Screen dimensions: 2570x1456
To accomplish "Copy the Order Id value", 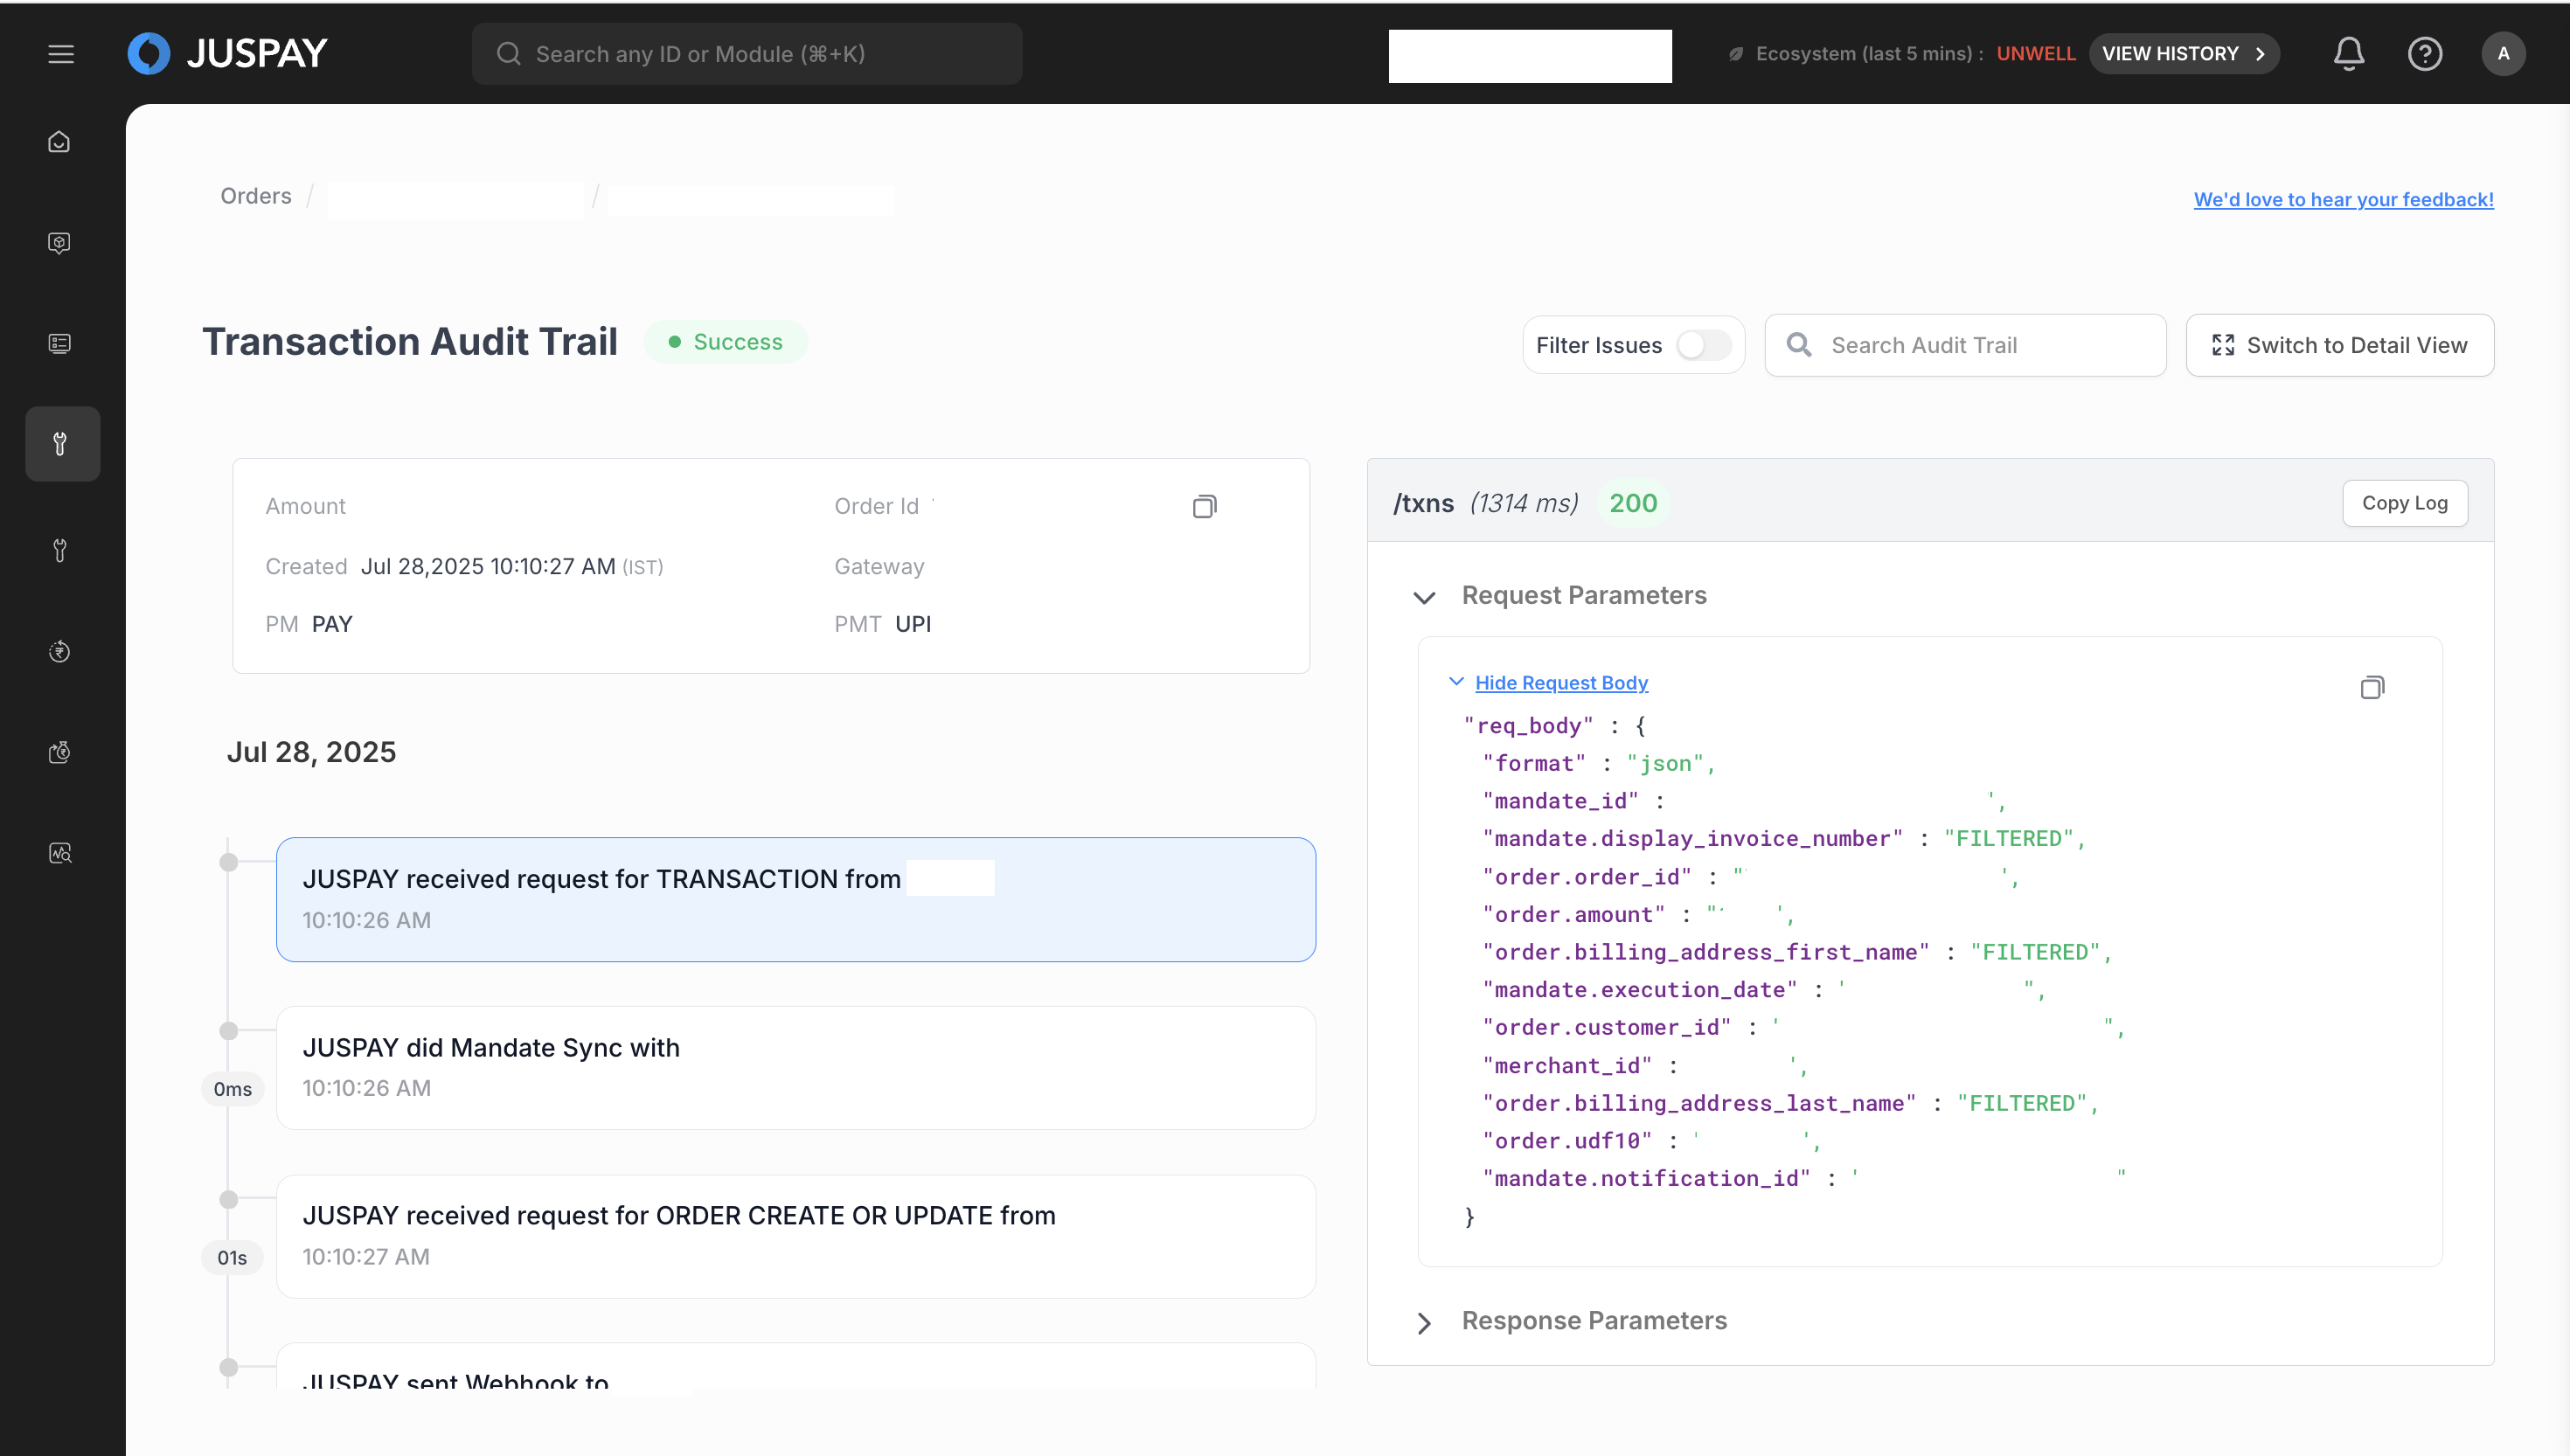I will 1205,507.
